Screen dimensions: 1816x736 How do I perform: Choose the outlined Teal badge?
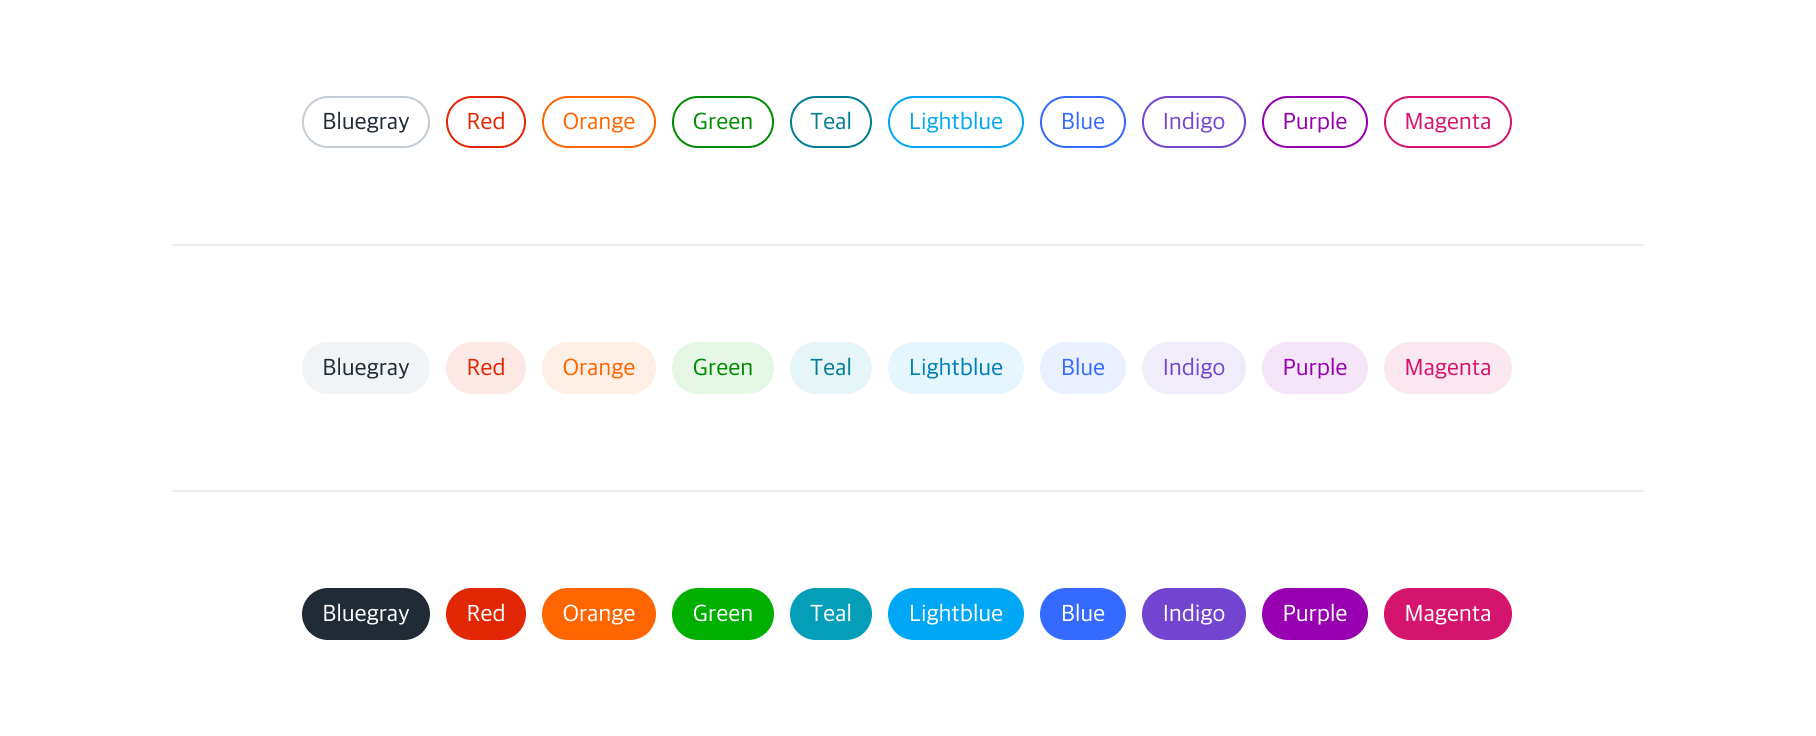click(x=830, y=122)
